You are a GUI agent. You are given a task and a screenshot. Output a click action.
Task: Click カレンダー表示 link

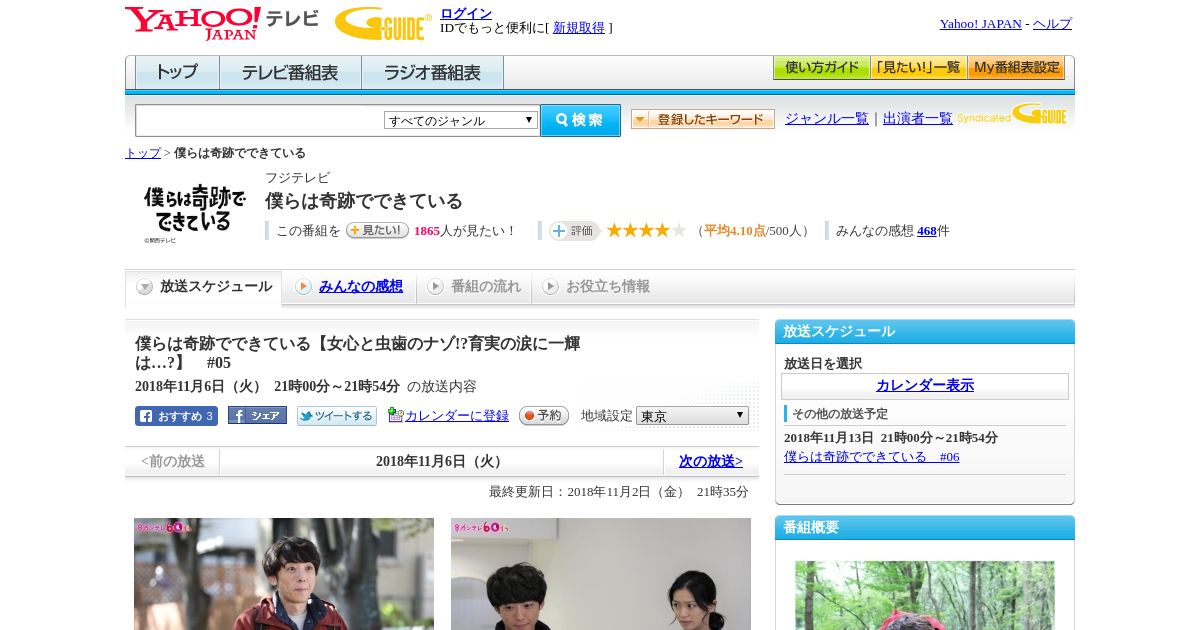coord(925,386)
